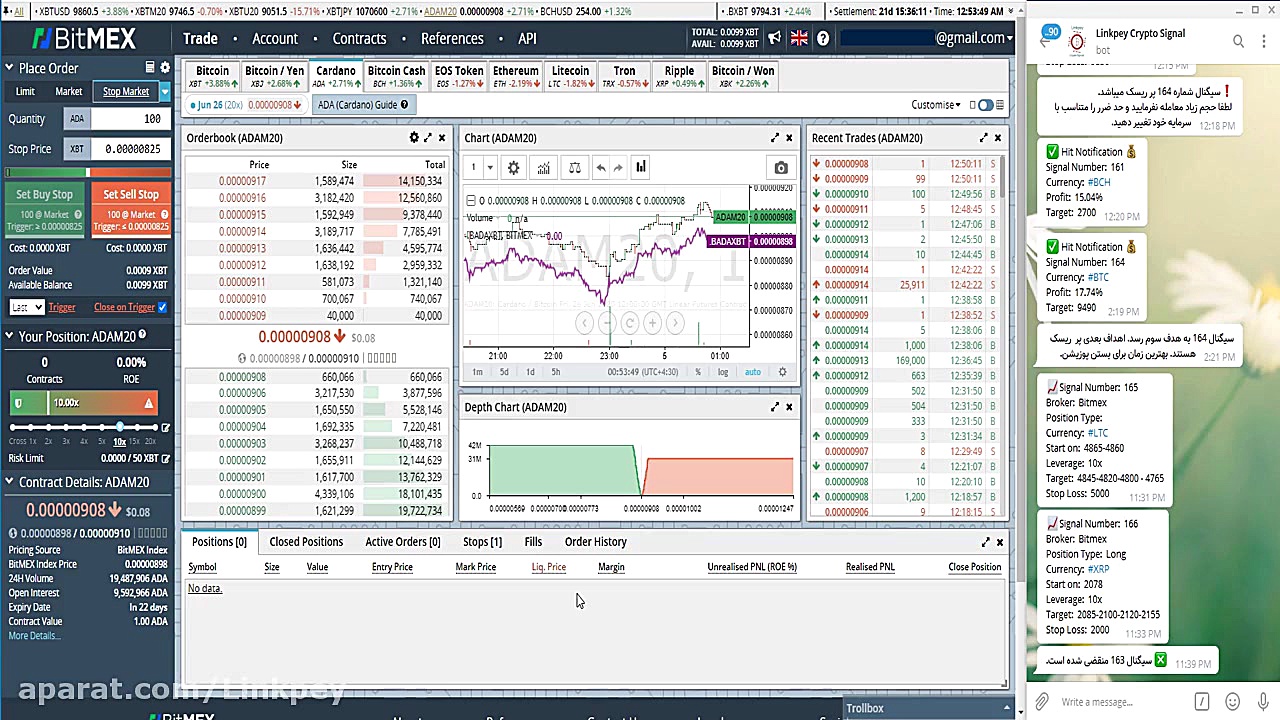Open emoji picker in Telegram
The image size is (1280, 720).
[1232, 701]
